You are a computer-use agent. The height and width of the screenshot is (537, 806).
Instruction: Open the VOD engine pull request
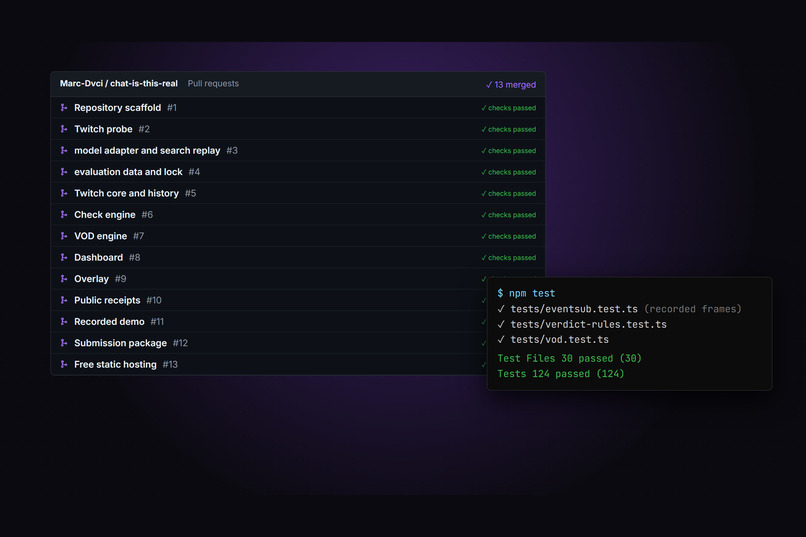click(100, 236)
